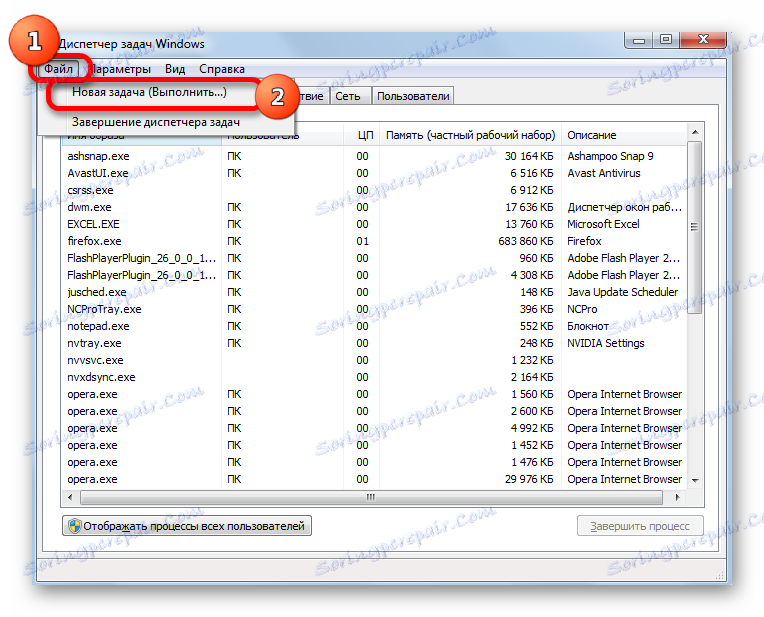This screenshot has height=617, width=764.
Task: Click the Ashampoo Snap 9 description
Action: click(x=610, y=156)
